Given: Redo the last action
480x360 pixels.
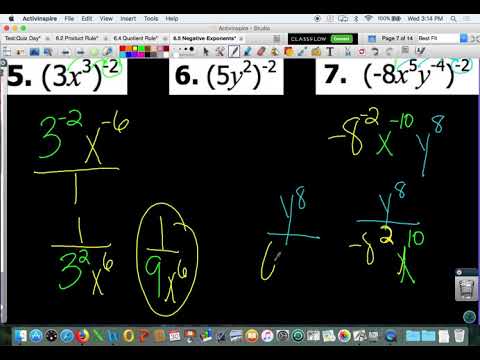Looking at the screenshot, I should coord(389,52).
